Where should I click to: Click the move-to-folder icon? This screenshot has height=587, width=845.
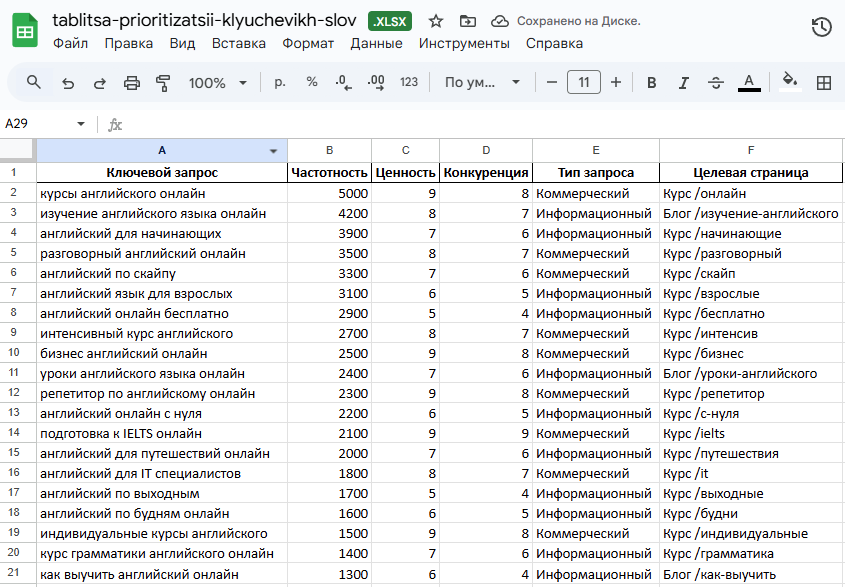pyautogui.click(x=467, y=22)
